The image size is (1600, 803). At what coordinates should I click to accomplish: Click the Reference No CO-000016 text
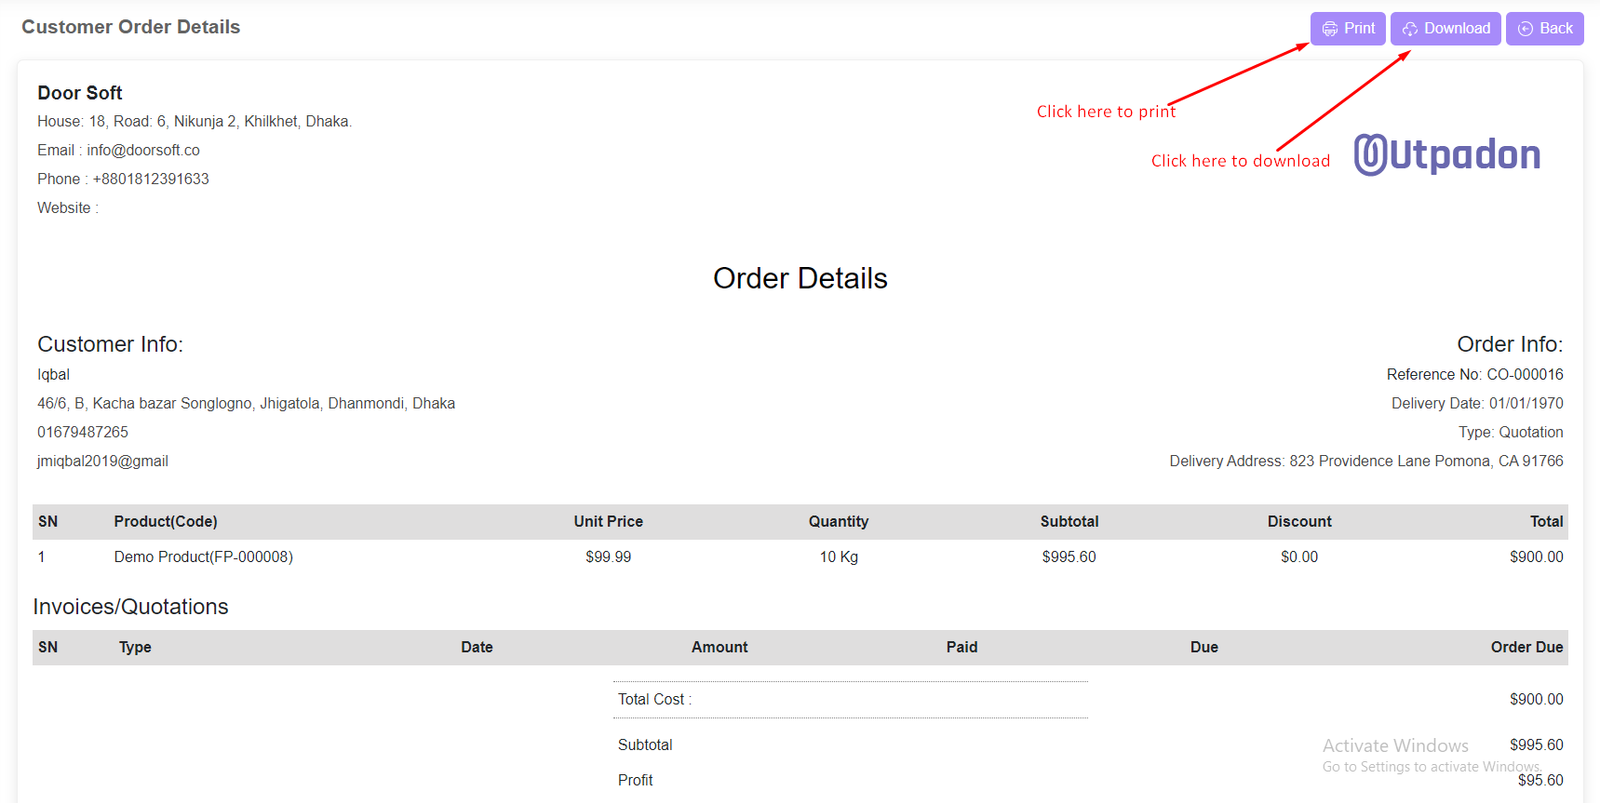point(1474,374)
